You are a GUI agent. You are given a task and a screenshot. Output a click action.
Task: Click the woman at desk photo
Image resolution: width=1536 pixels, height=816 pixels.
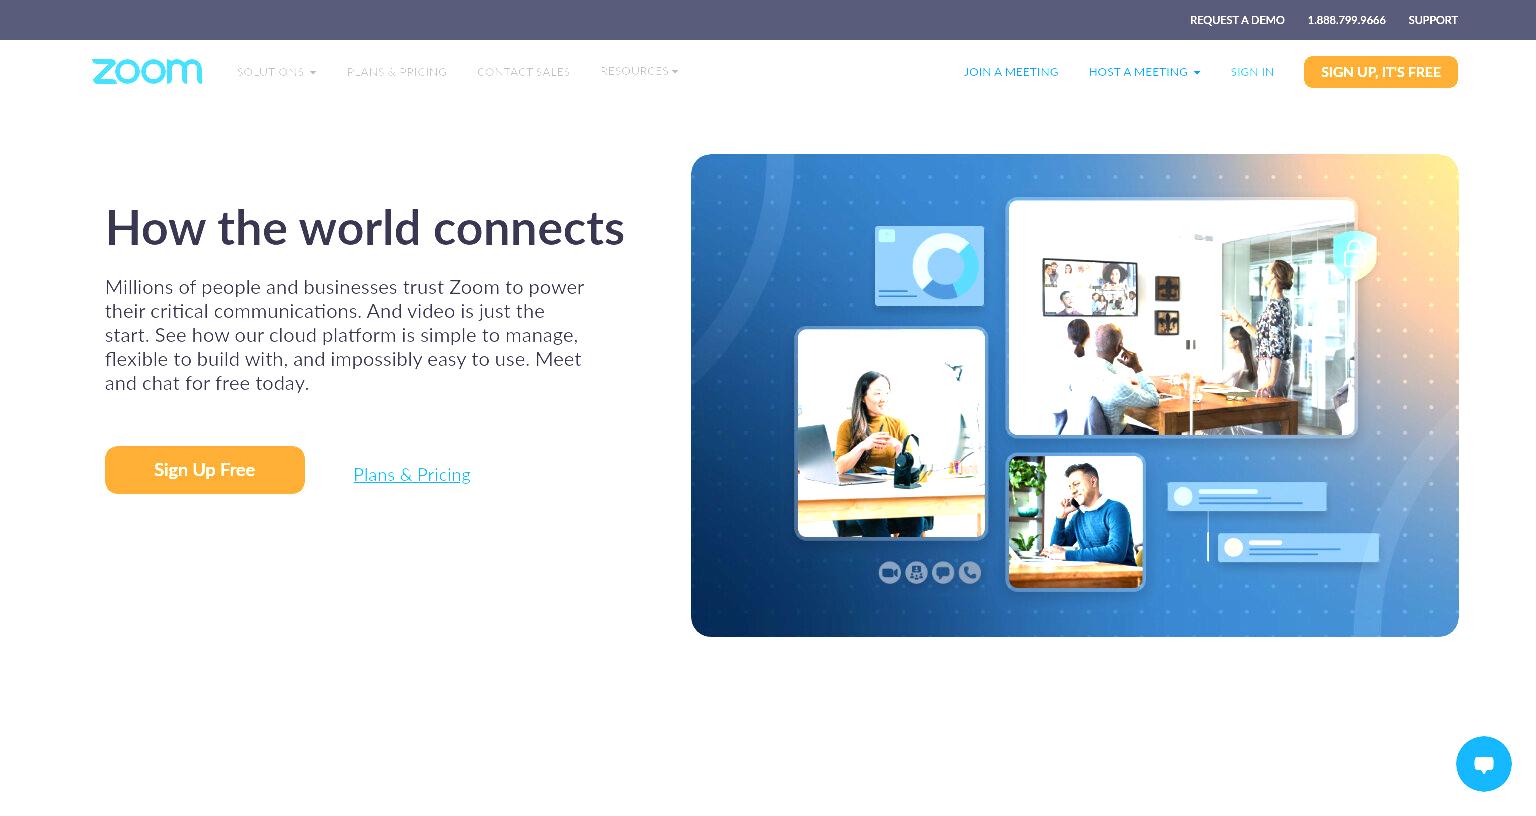pyautogui.click(x=891, y=433)
